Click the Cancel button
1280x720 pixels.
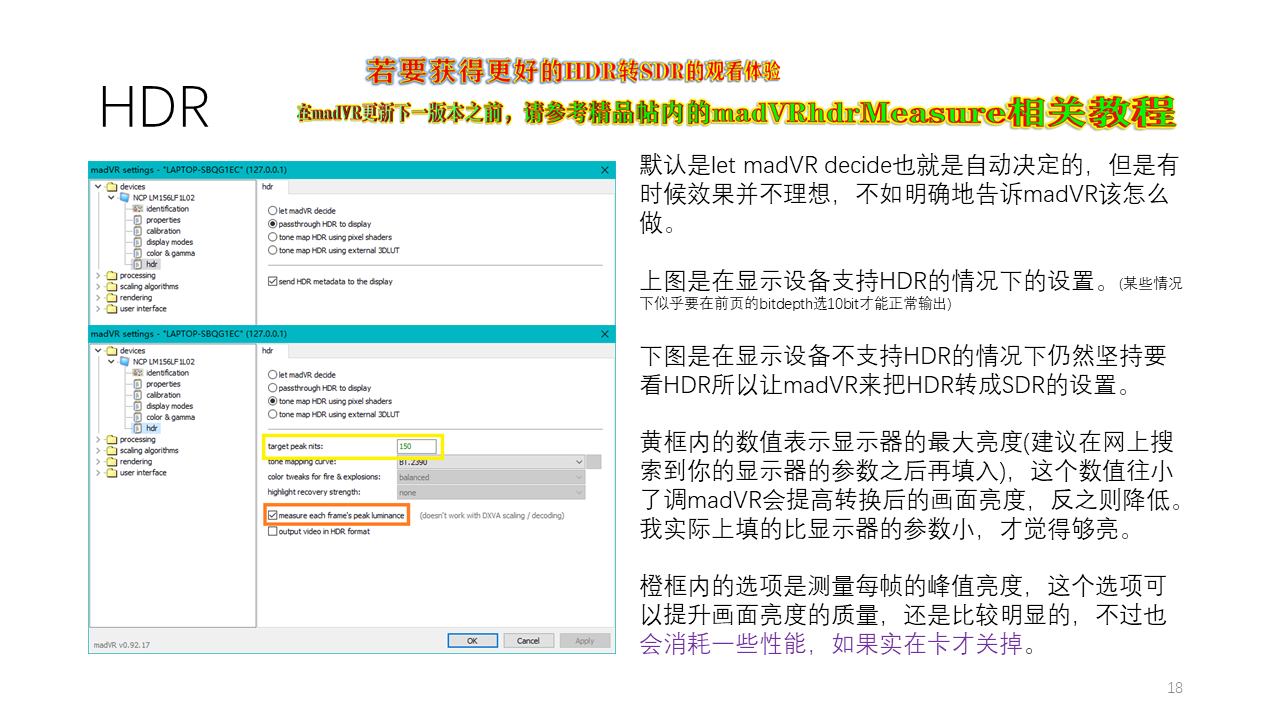(528, 640)
